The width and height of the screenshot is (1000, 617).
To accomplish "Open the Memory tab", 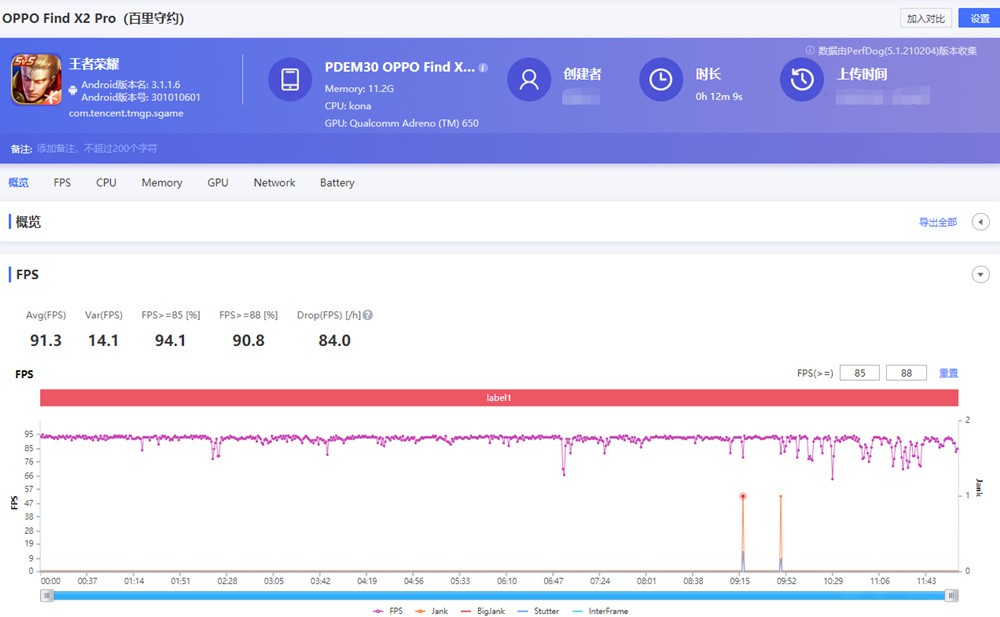I will tap(162, 182).
